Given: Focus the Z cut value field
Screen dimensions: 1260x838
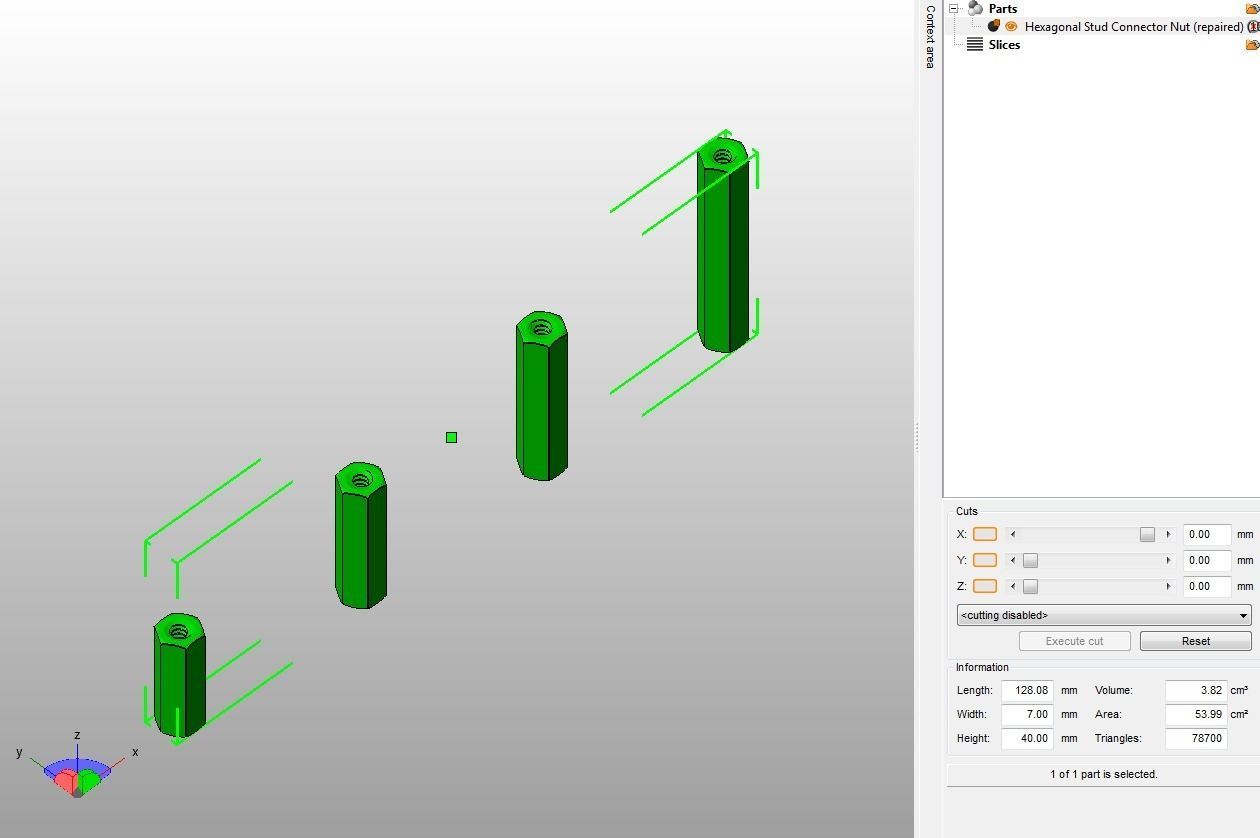Looking at the screenshot, I should click(1206, 586).
